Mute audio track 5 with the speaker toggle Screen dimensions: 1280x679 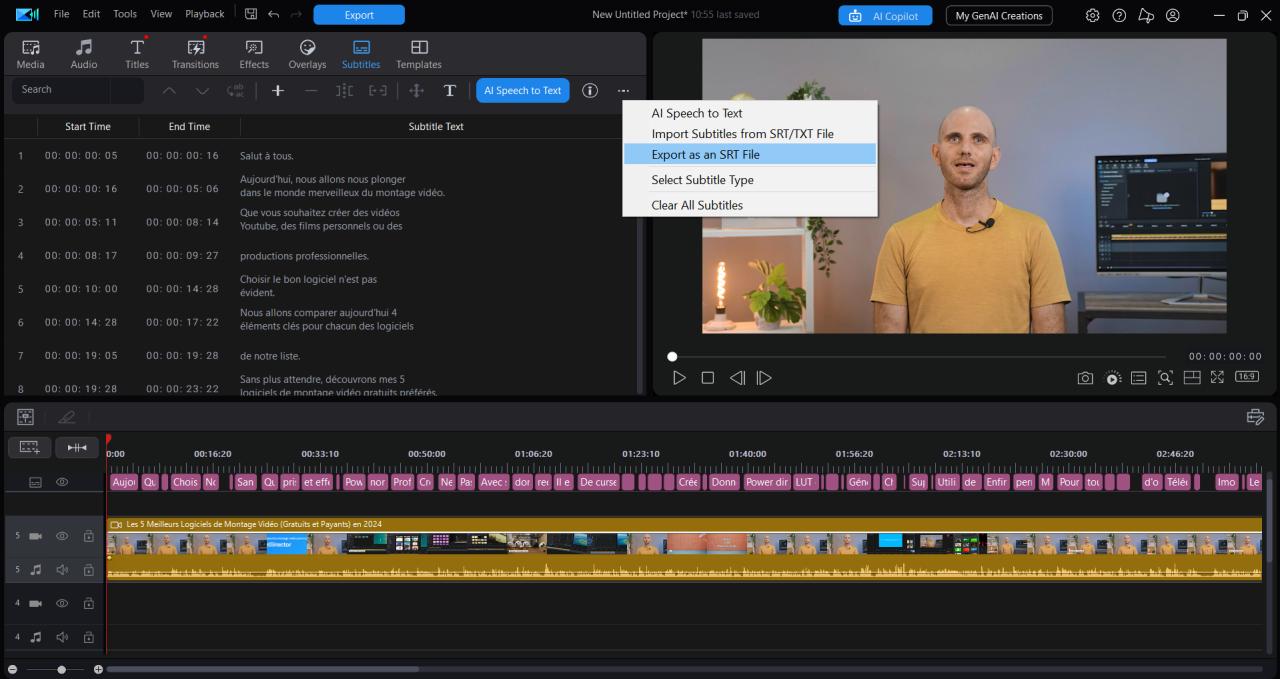(x=60, y=569)
